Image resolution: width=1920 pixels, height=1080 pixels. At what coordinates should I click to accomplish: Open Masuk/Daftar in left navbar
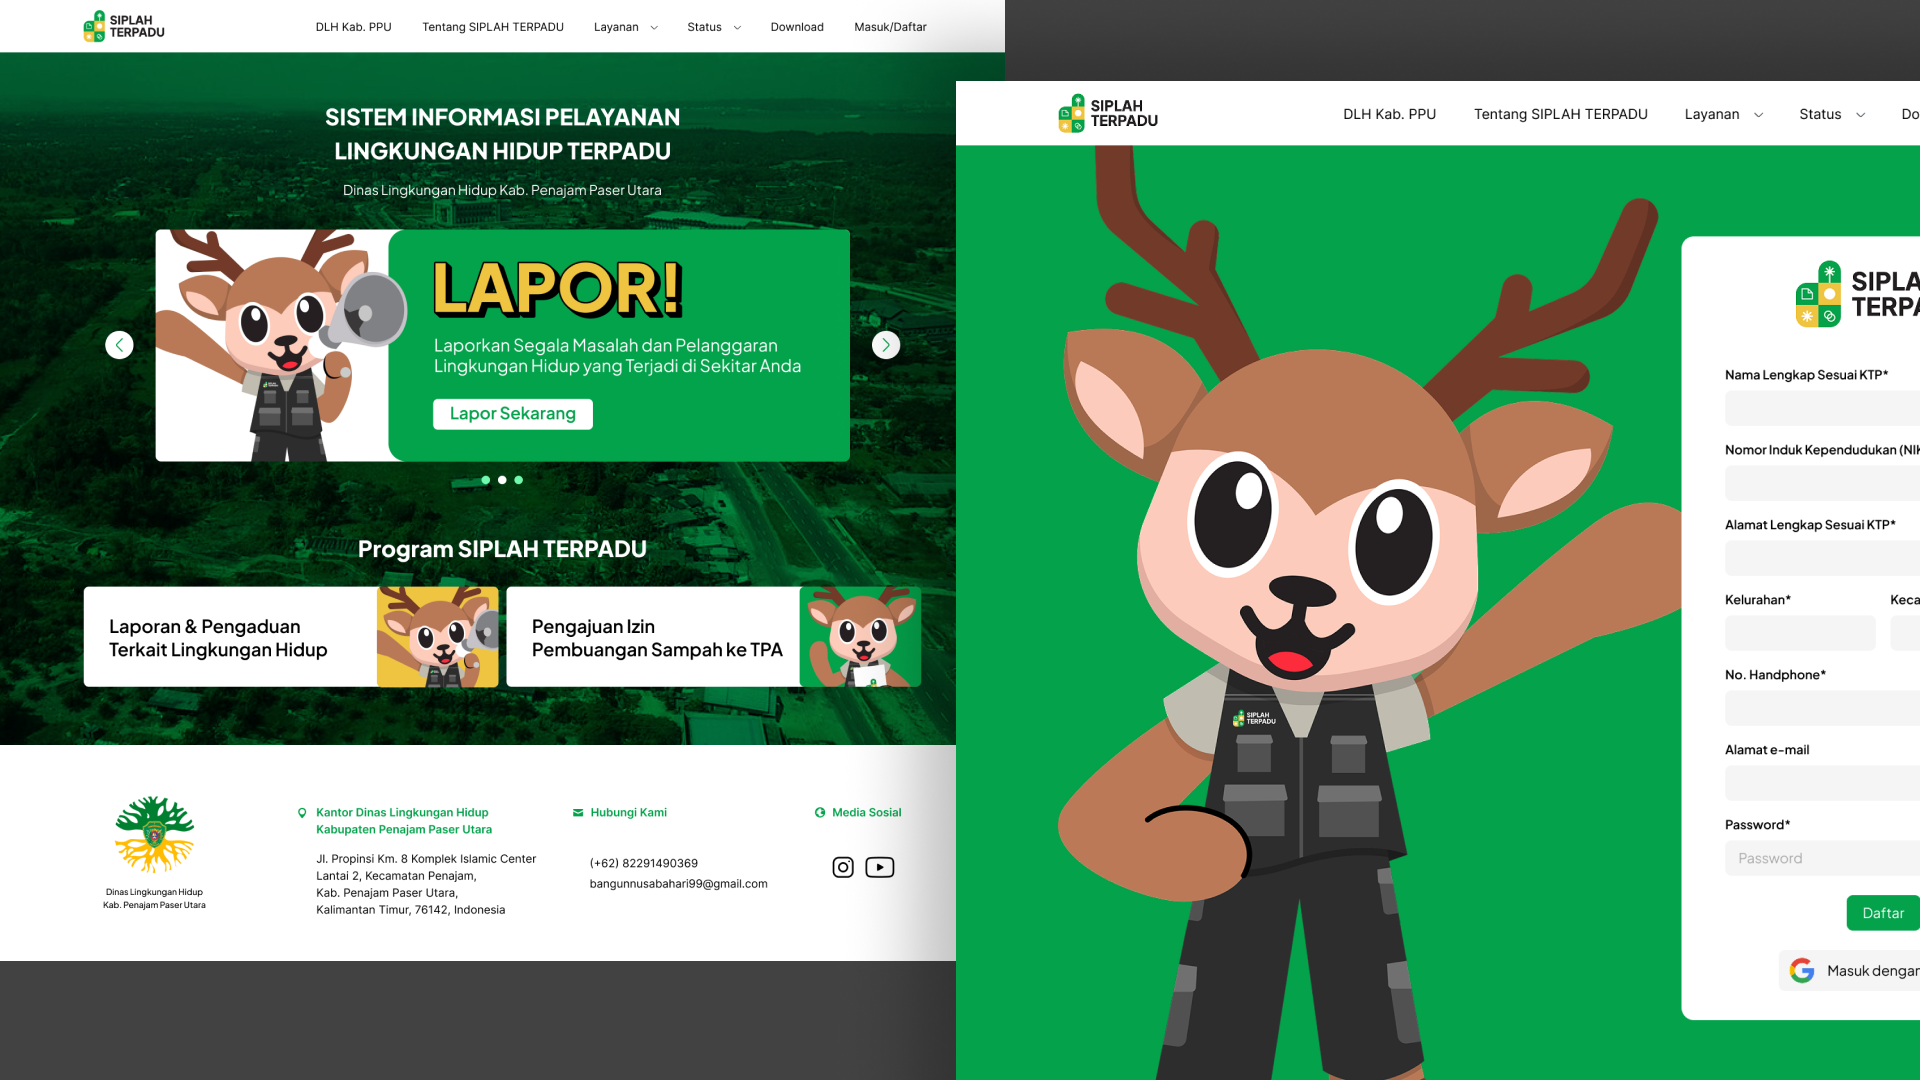890,27
